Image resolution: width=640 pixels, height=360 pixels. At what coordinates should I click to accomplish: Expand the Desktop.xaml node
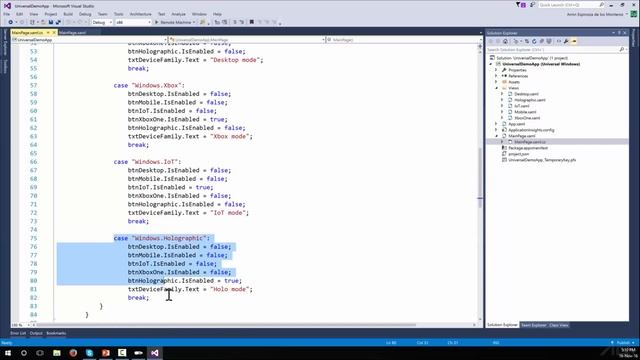click(x=502, y=94)
